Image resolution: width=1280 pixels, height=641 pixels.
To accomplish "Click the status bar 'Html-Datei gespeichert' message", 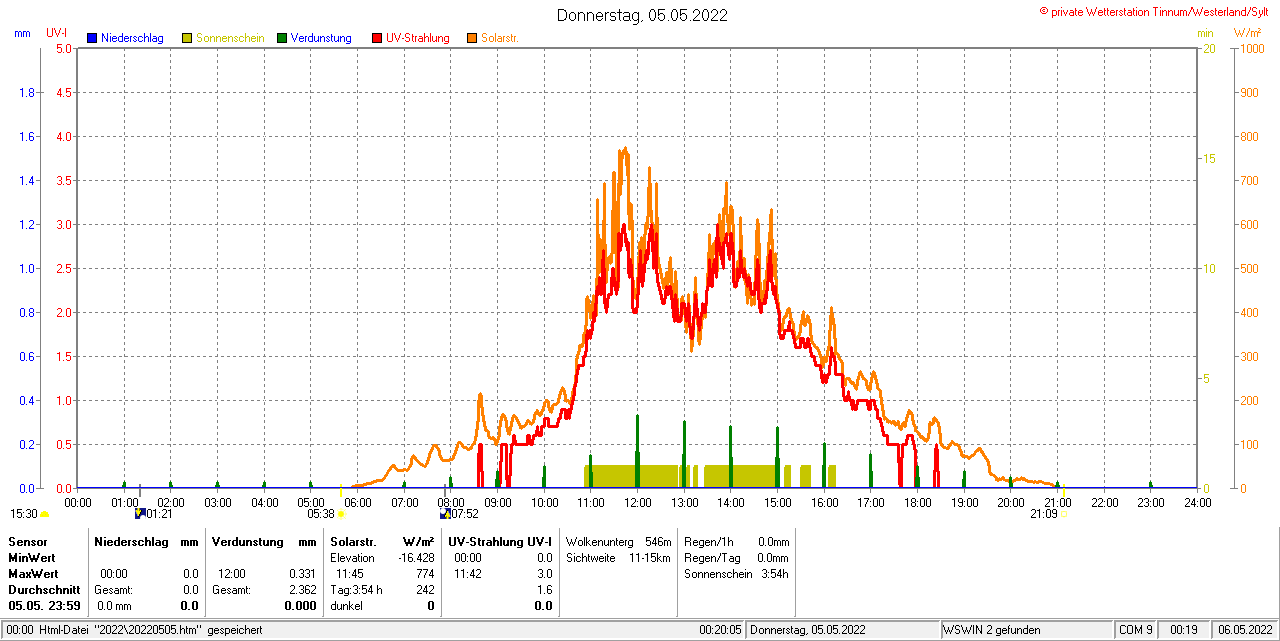I will (134, 630).
